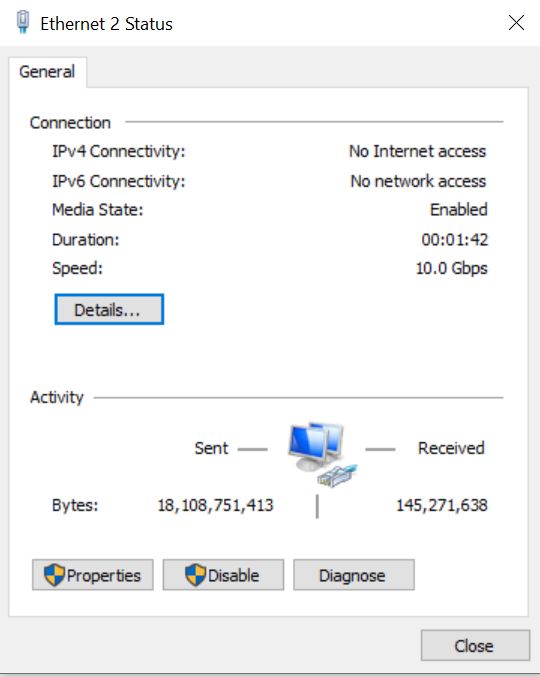The height and width of the screenshot is (677, 540).
Task: Open the Details... button
Action: coord(109,309)
